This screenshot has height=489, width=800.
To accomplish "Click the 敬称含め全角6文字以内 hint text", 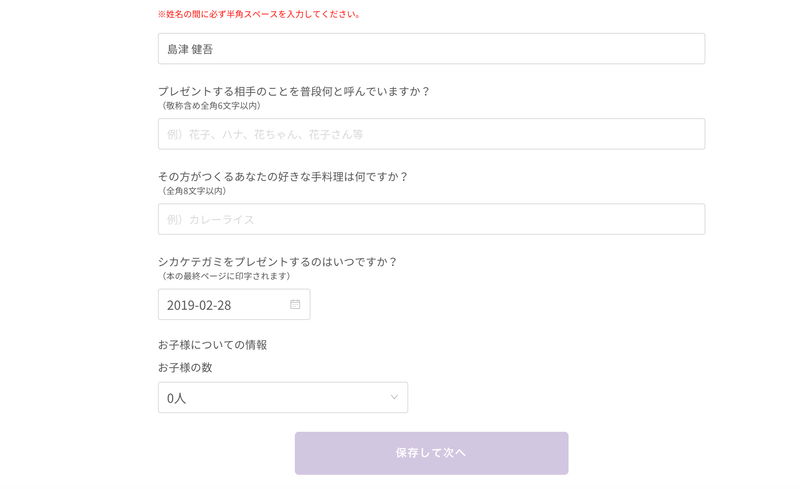I will (211, 105).
